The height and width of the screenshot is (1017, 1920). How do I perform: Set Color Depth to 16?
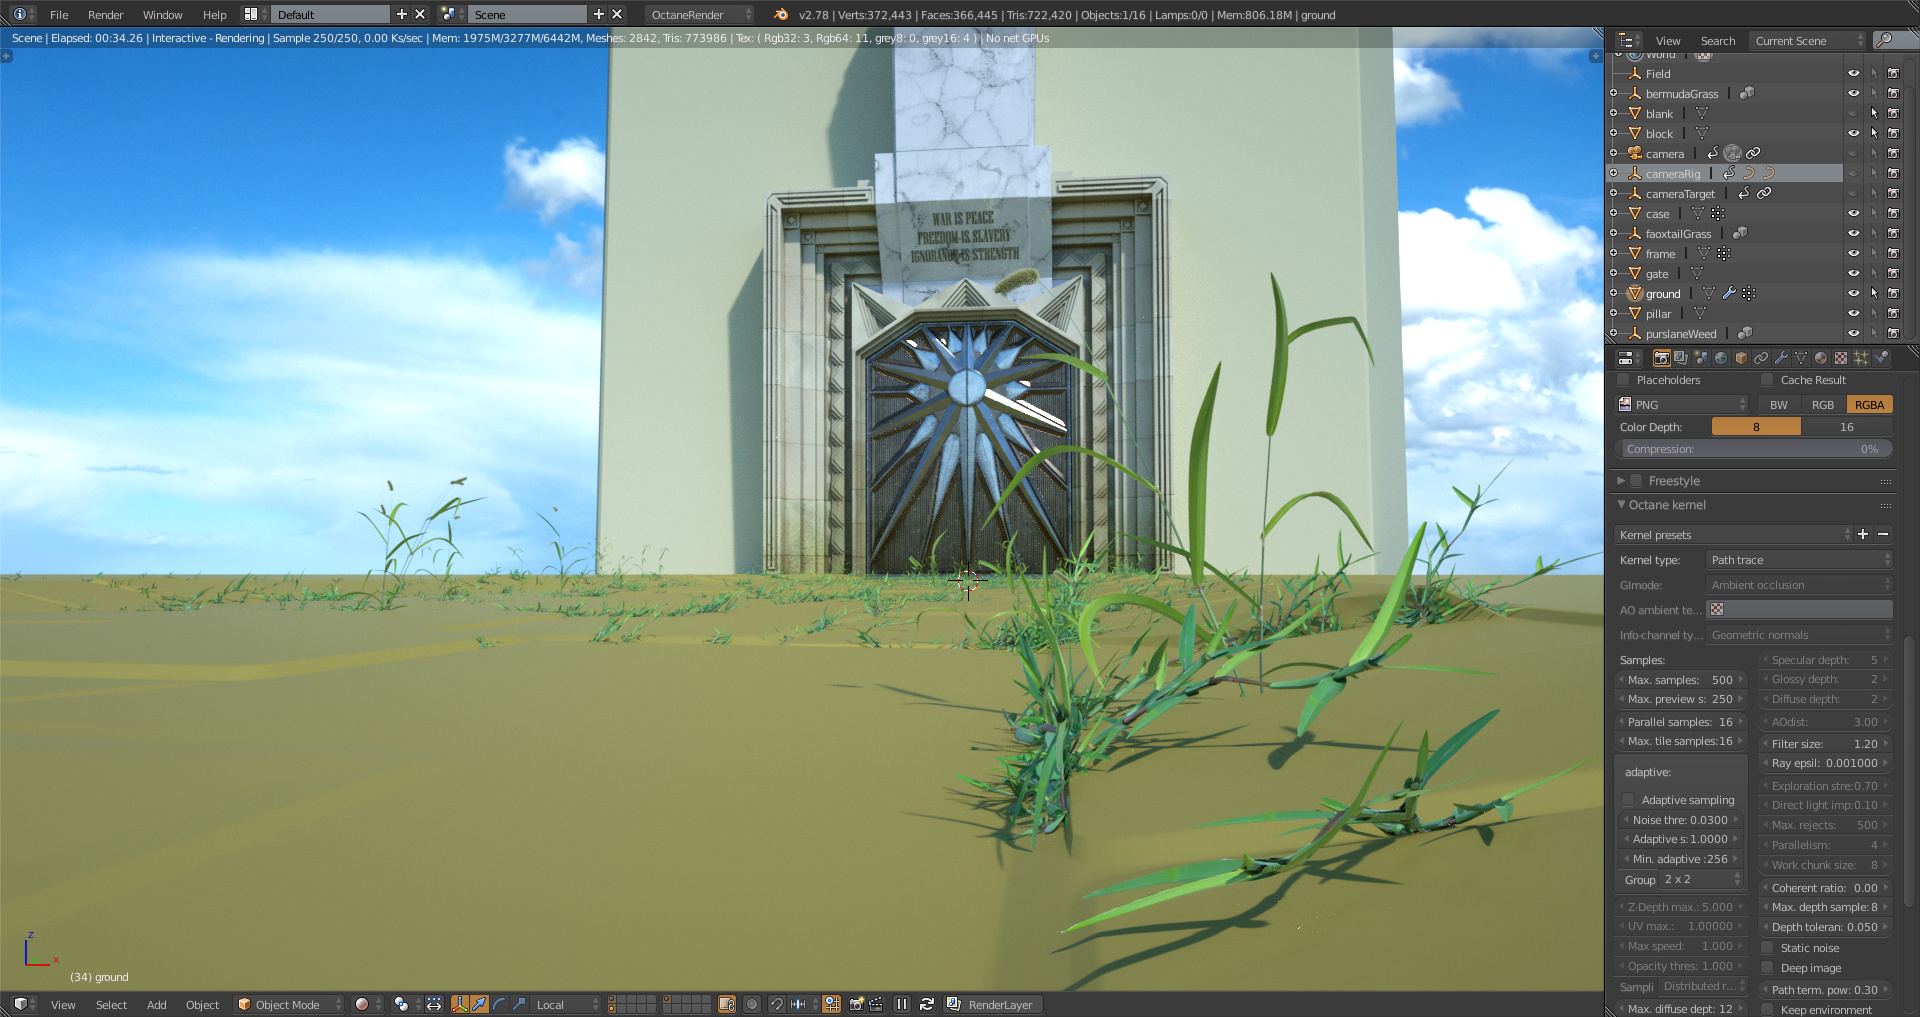tap(1846, 427)
